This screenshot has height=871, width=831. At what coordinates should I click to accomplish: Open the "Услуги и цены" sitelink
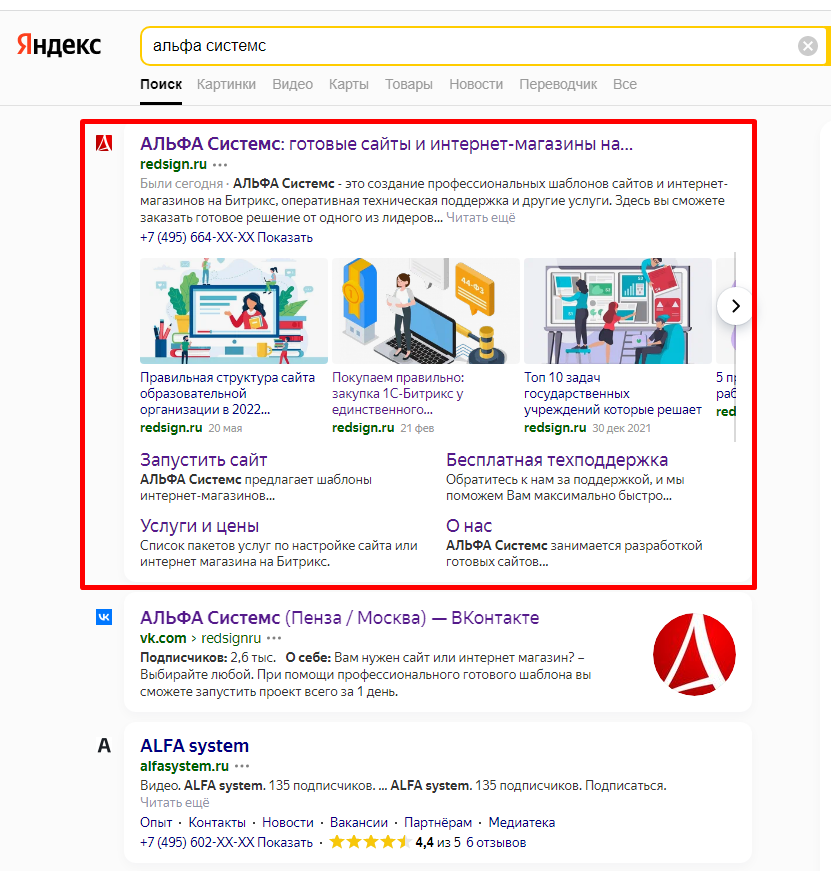(199, 525)
